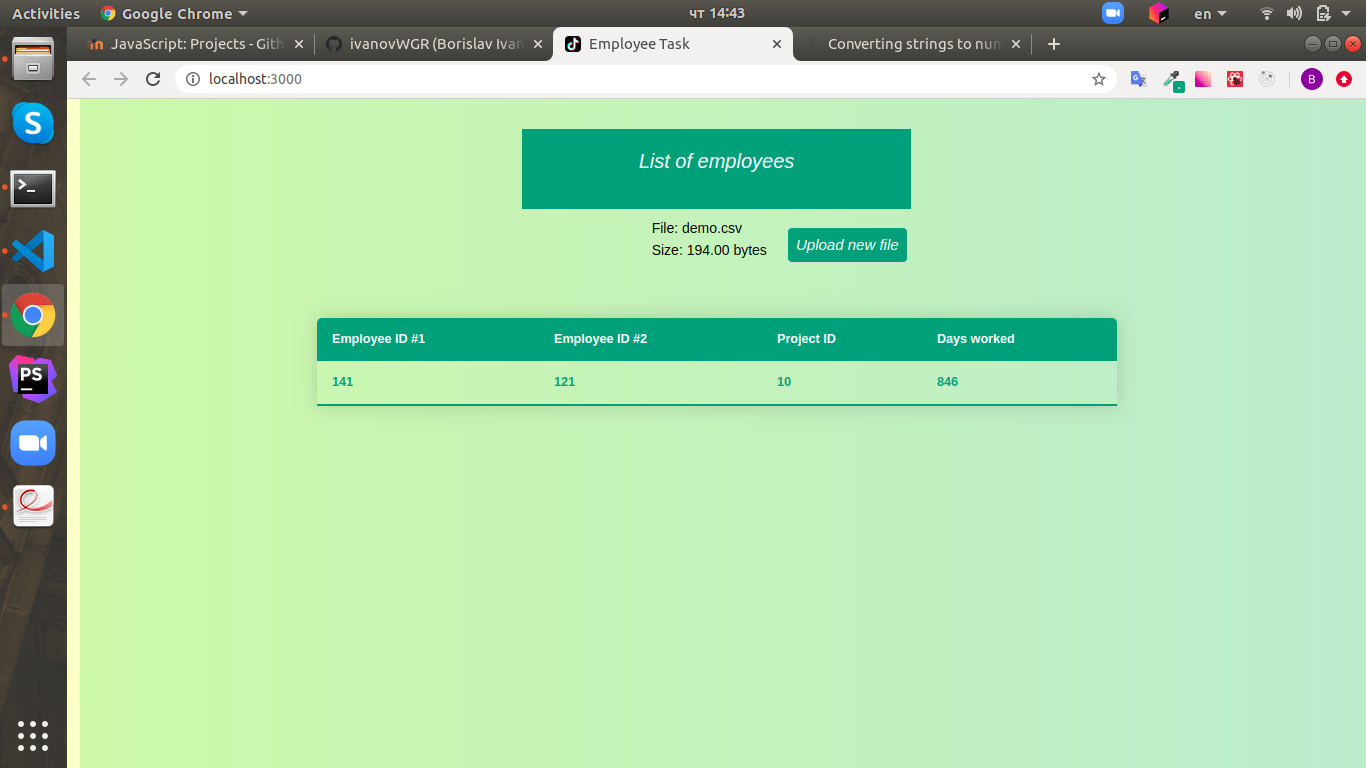The image size is (1366, 768).
Task: Expand the Google Chrome title menu
Action: (x=173, y=13)
